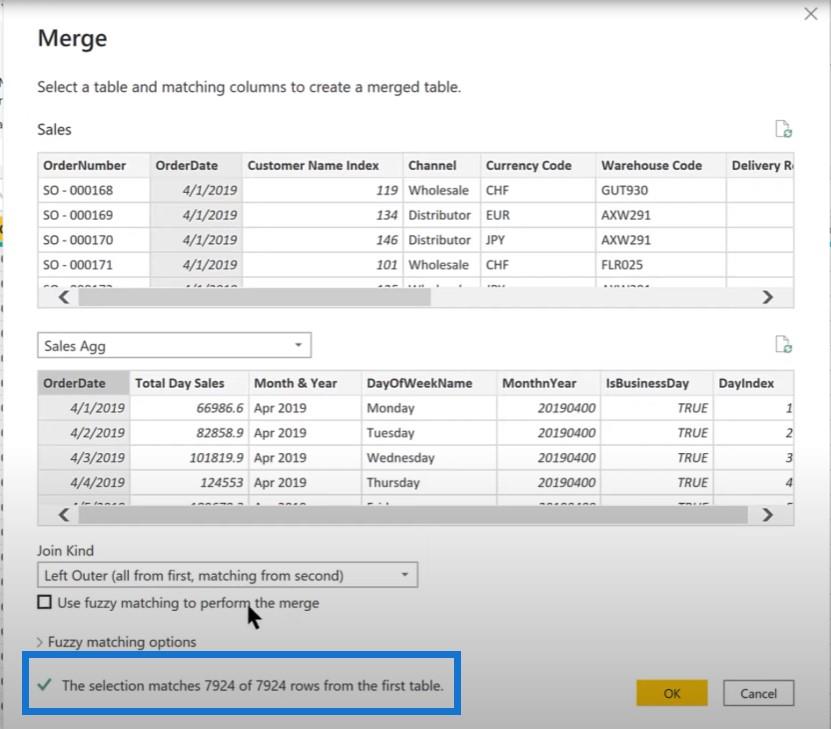Click cell SO - 000171
This screenshot has width=831, height=729.
(x=94, y=265)
